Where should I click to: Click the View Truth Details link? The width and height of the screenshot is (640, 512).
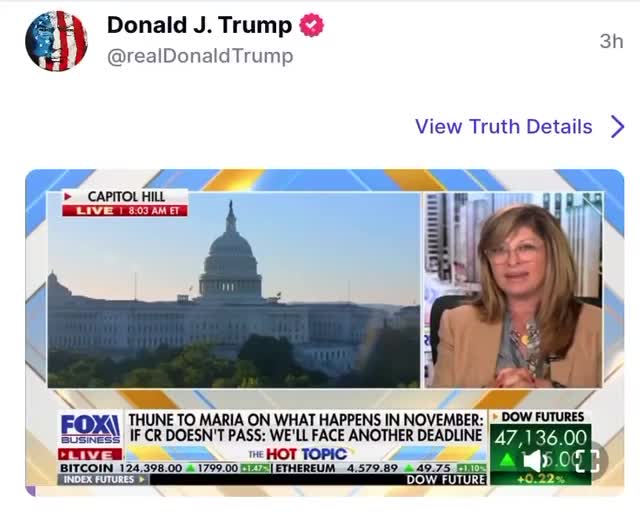tap(504, 126)
